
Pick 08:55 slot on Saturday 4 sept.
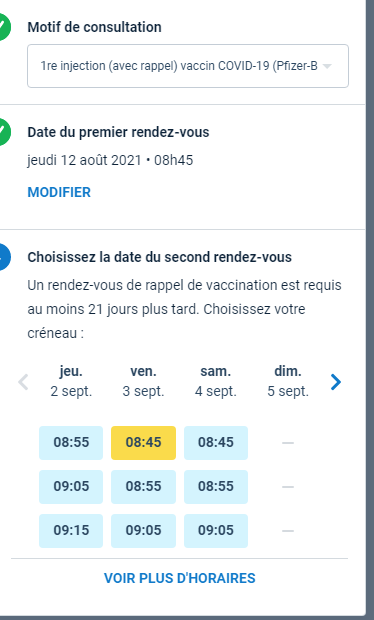click(x=216, y=486)
